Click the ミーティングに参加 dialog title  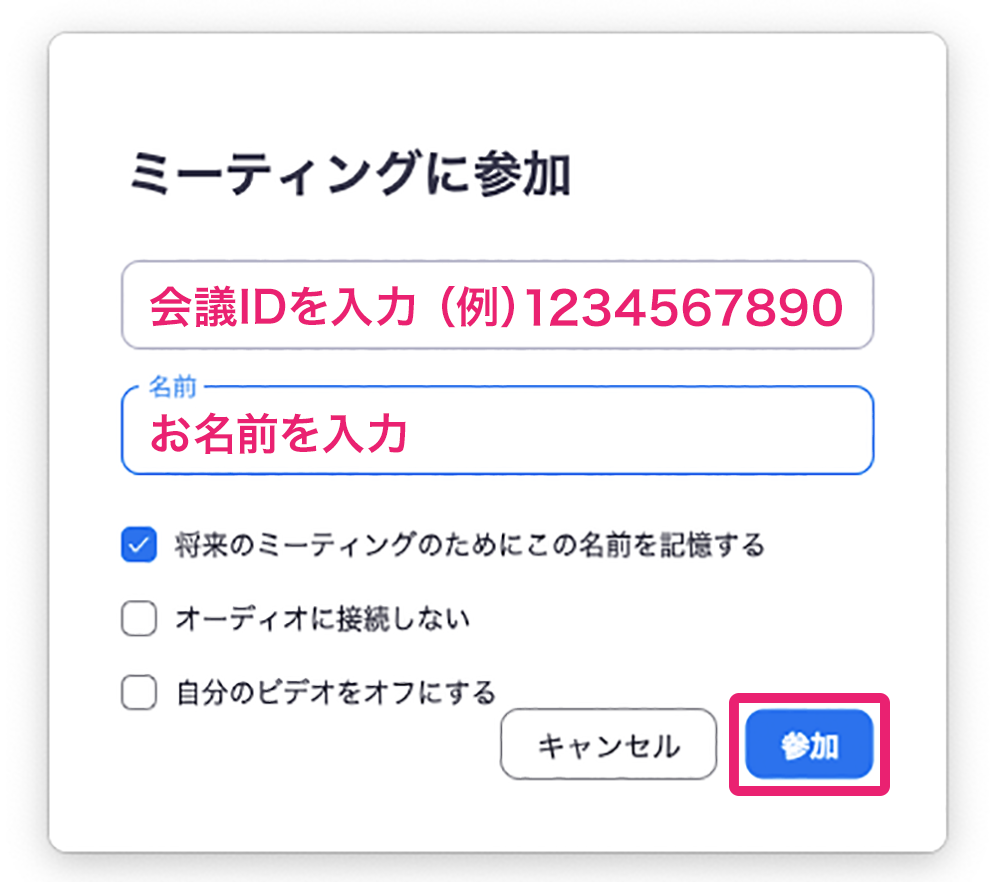point(350,176)
